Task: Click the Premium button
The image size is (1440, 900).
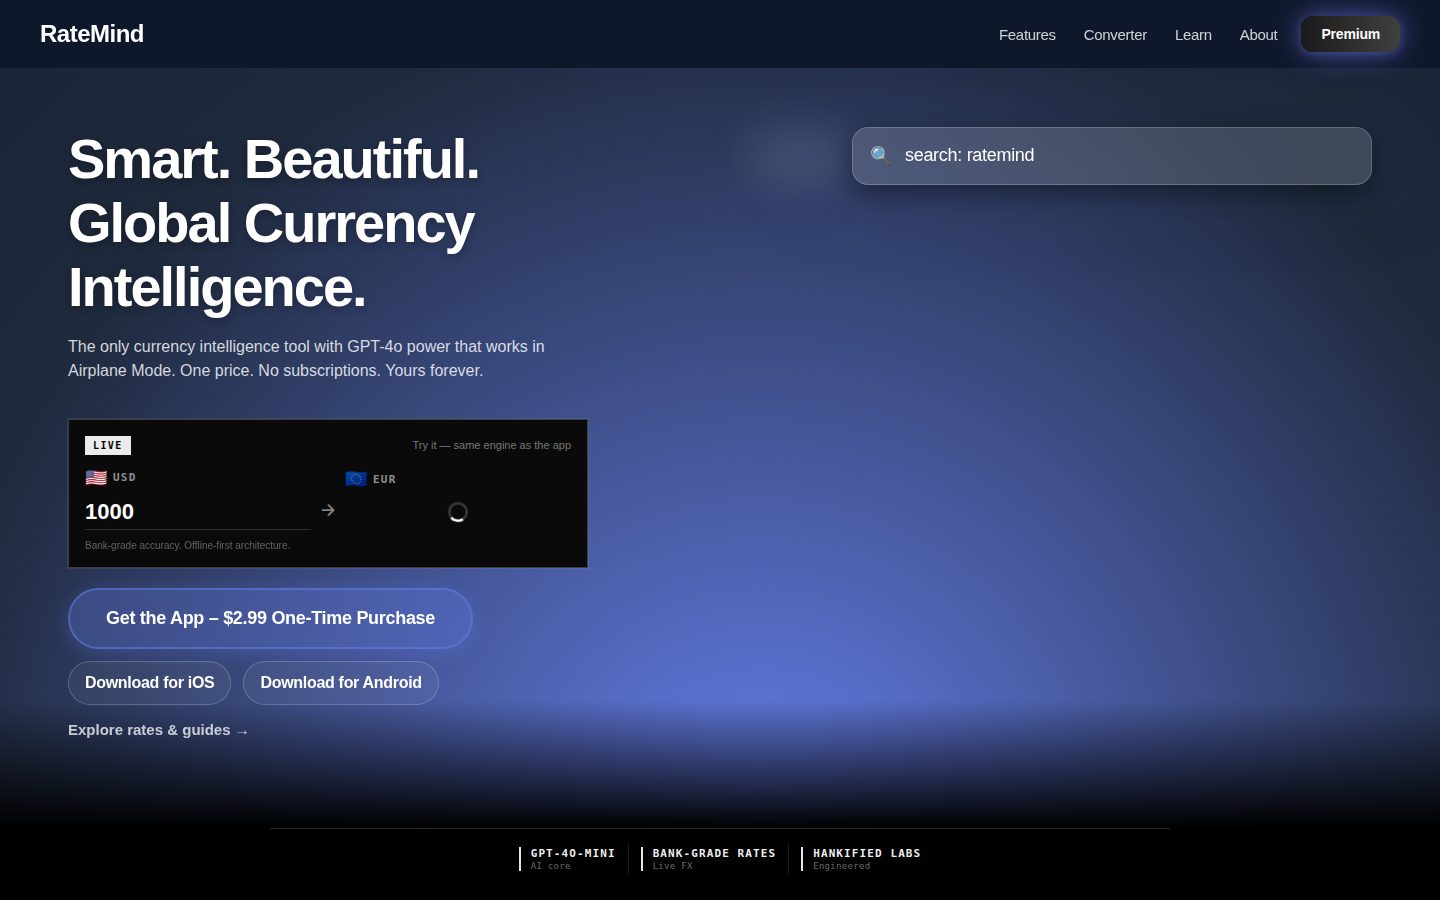Action: [1350, 34]
